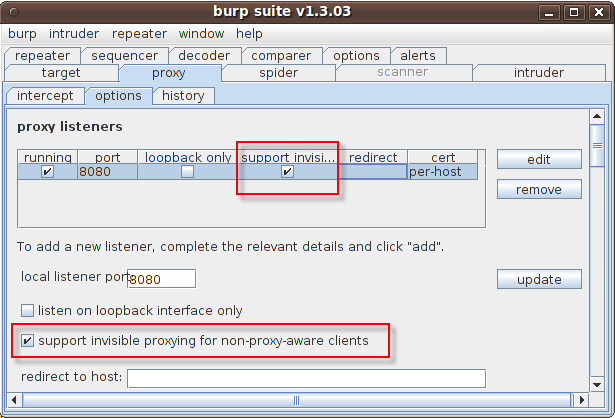This screenshot has width=615, height=418.
Task: Click the vertical scrollbar down arrow
Action: point(597,386)
